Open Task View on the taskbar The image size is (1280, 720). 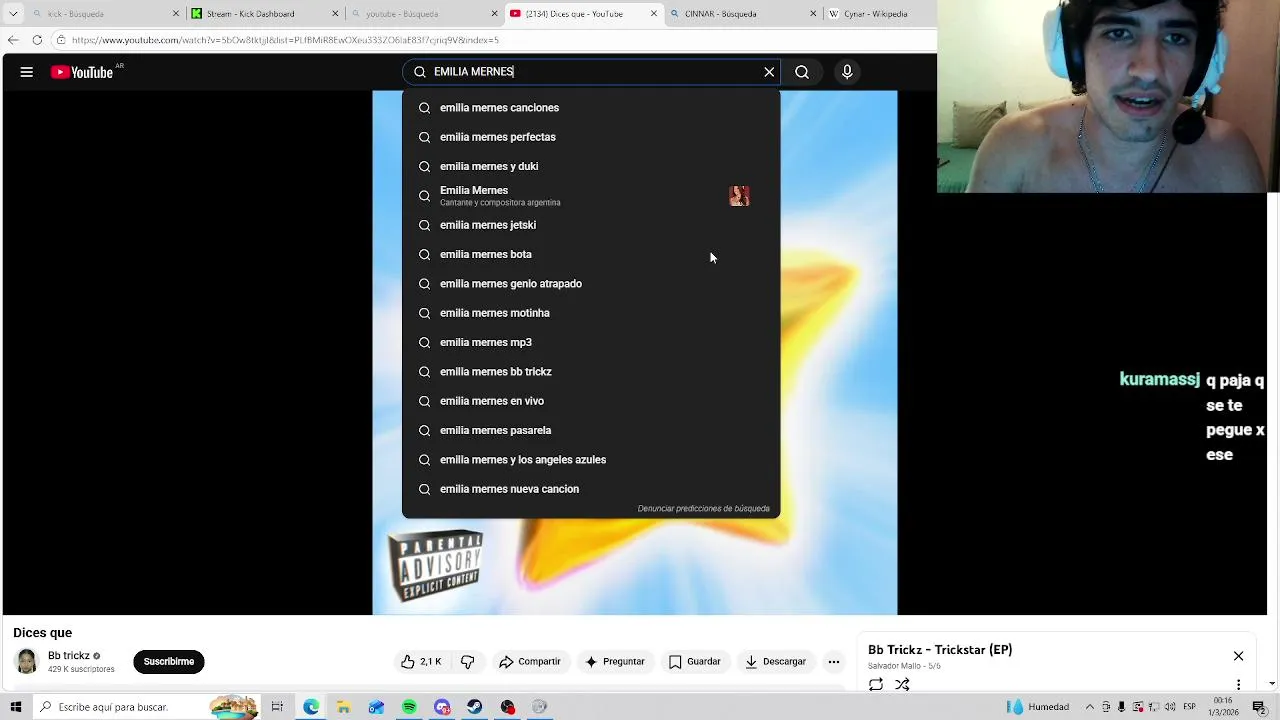pos(277,707)
